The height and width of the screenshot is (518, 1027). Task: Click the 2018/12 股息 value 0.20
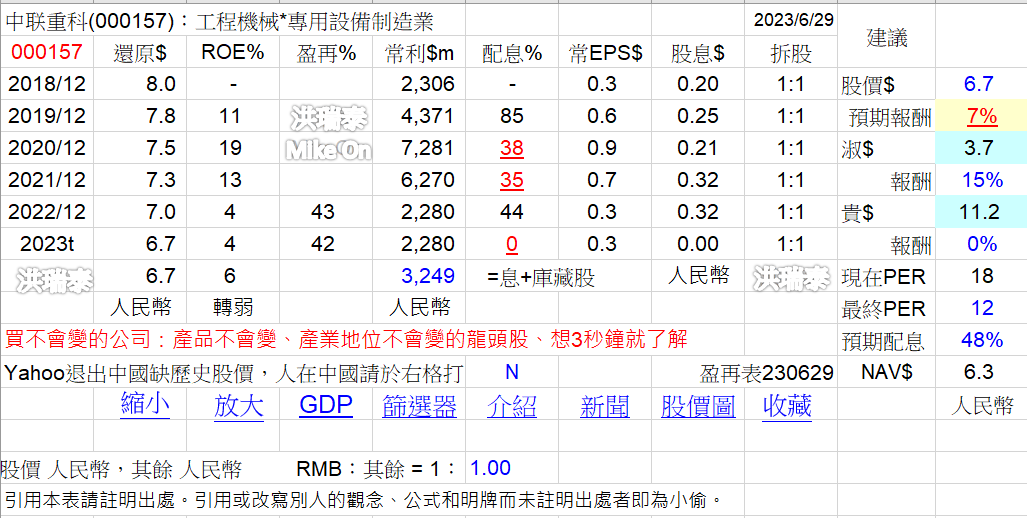[698, 84]
